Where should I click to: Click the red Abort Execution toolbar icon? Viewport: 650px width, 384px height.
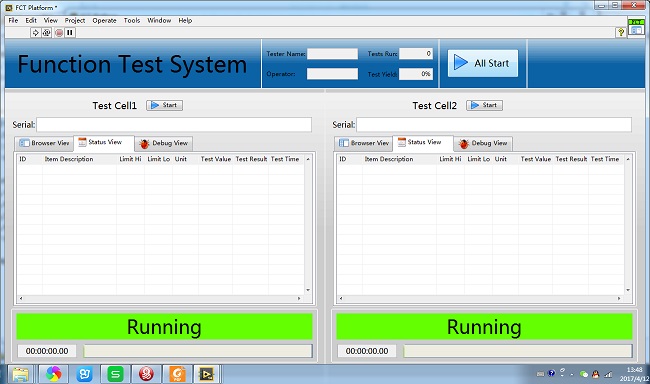tap(59, 32)
